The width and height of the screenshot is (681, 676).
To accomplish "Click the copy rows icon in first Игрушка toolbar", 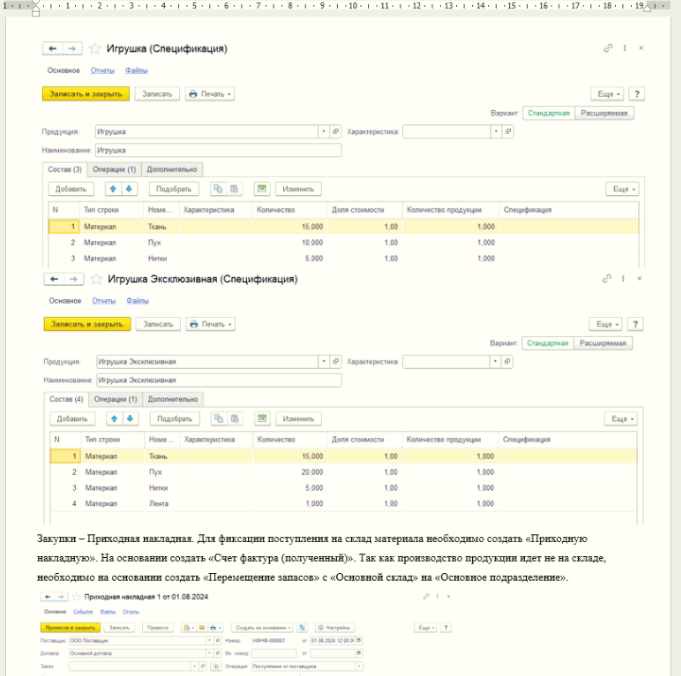I will point(216,188).
